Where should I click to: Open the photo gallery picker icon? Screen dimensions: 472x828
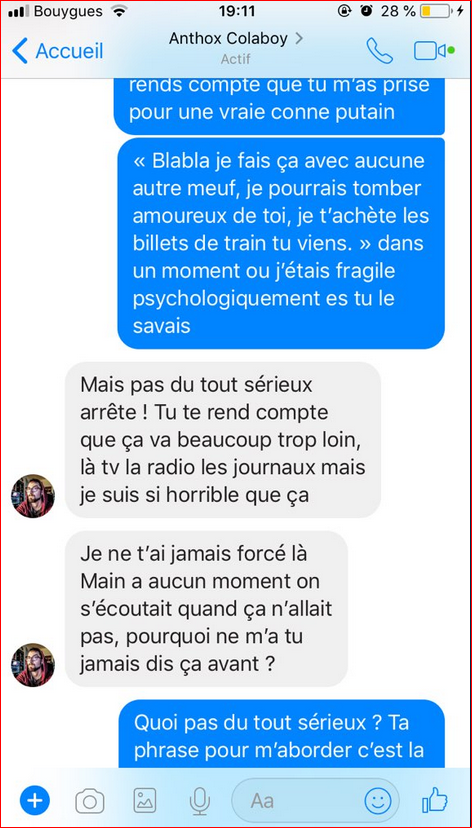pos(145,801)
